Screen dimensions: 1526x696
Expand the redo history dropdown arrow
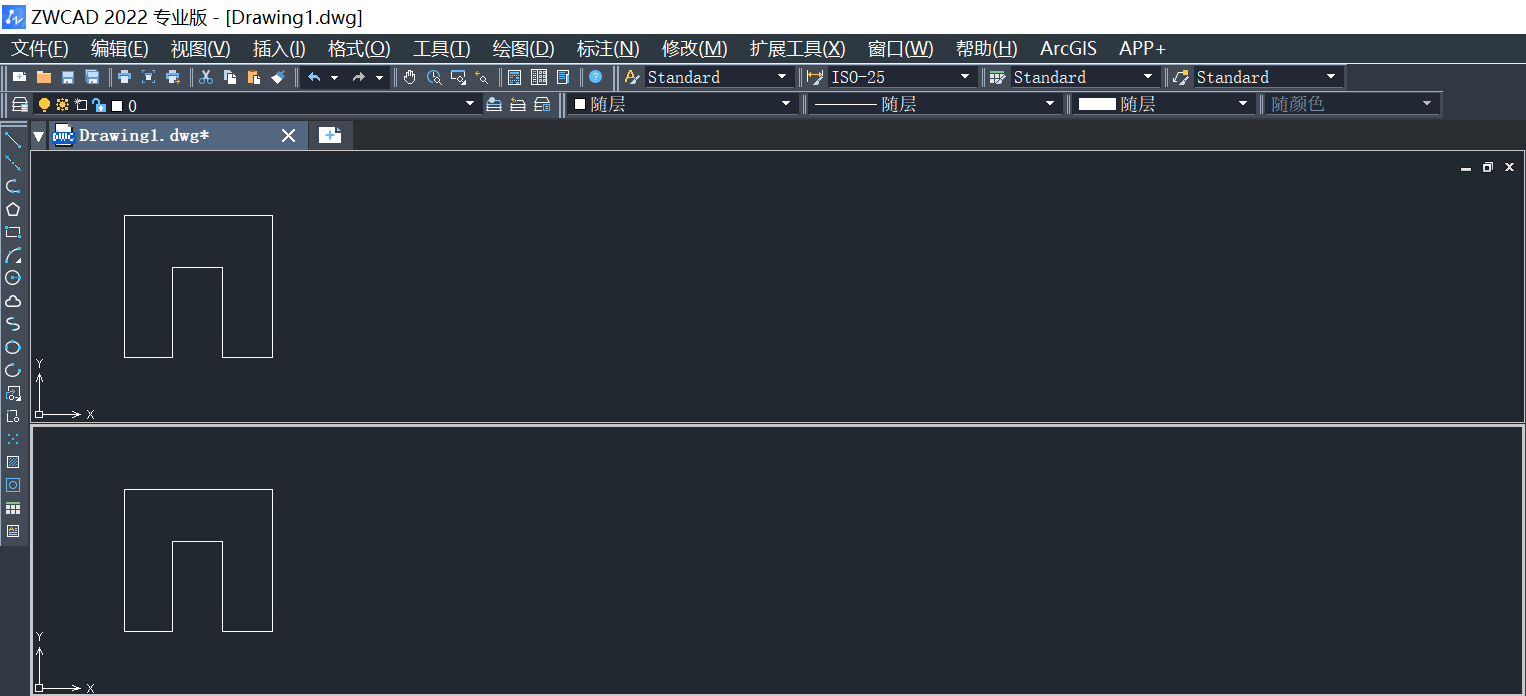(379, 77)
